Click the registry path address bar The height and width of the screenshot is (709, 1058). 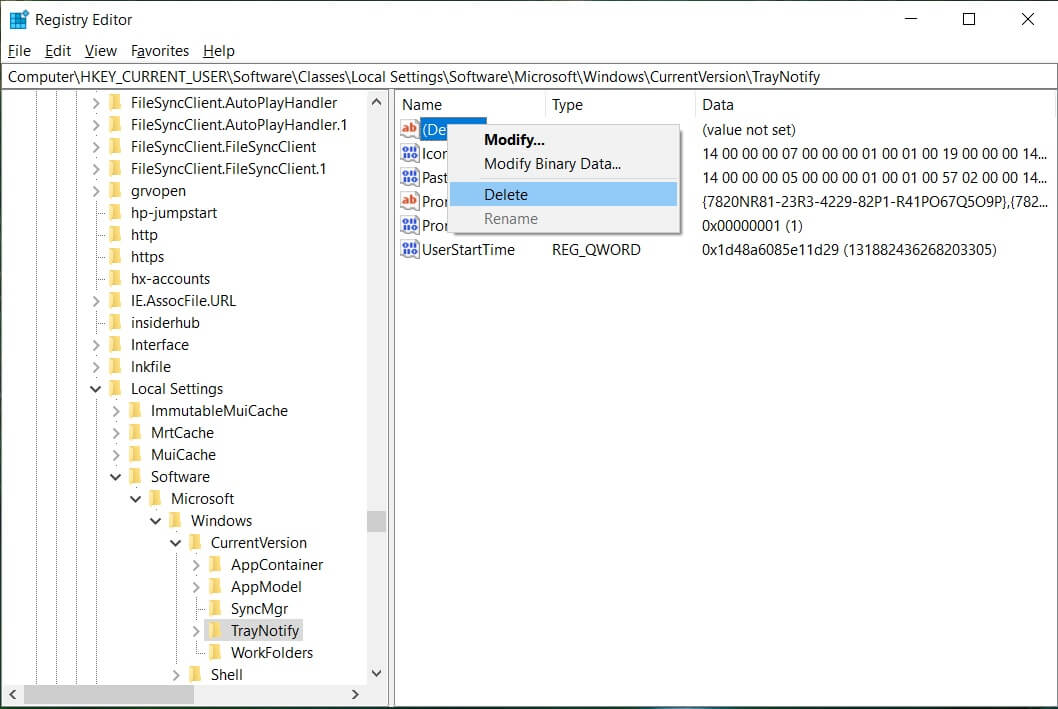tap(400, 76)
